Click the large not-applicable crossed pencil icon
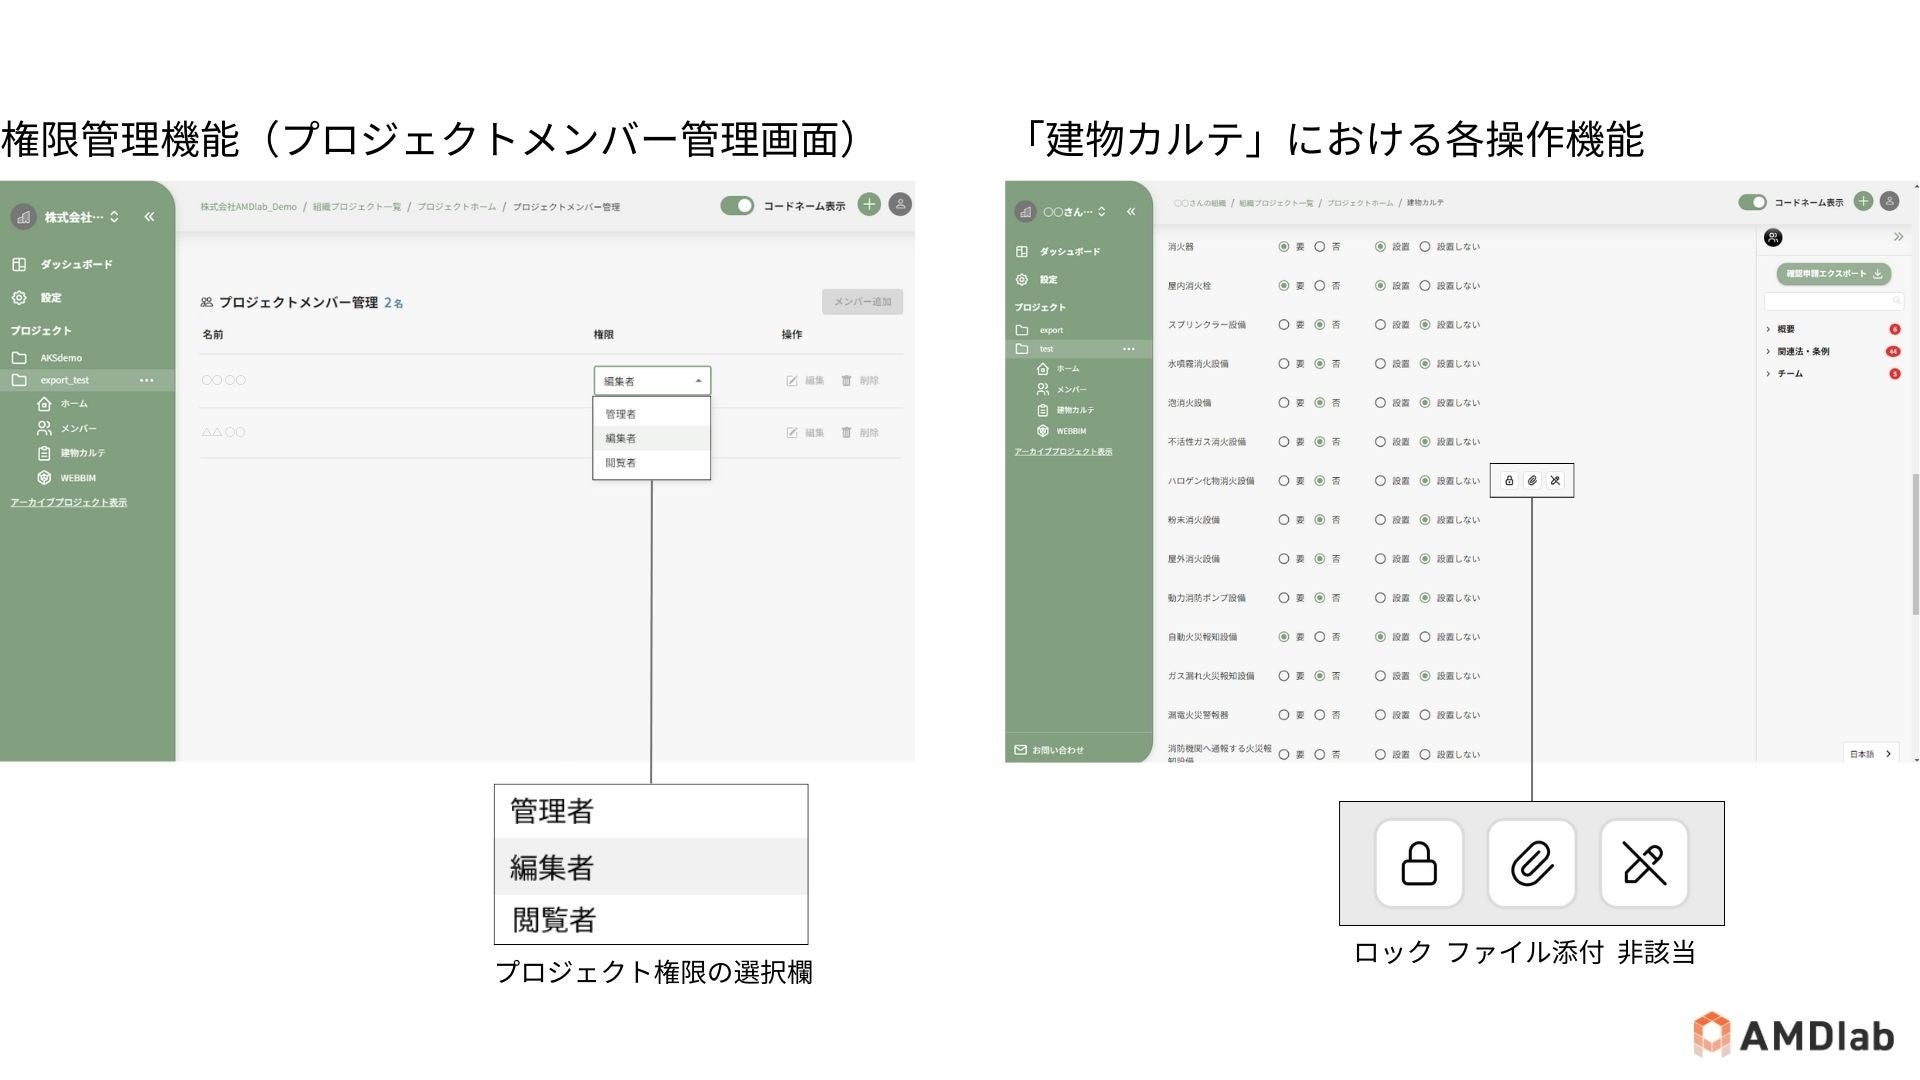Image resolution: width=1920 pixels, height=1080 pixels. (x=1644, y=864)
